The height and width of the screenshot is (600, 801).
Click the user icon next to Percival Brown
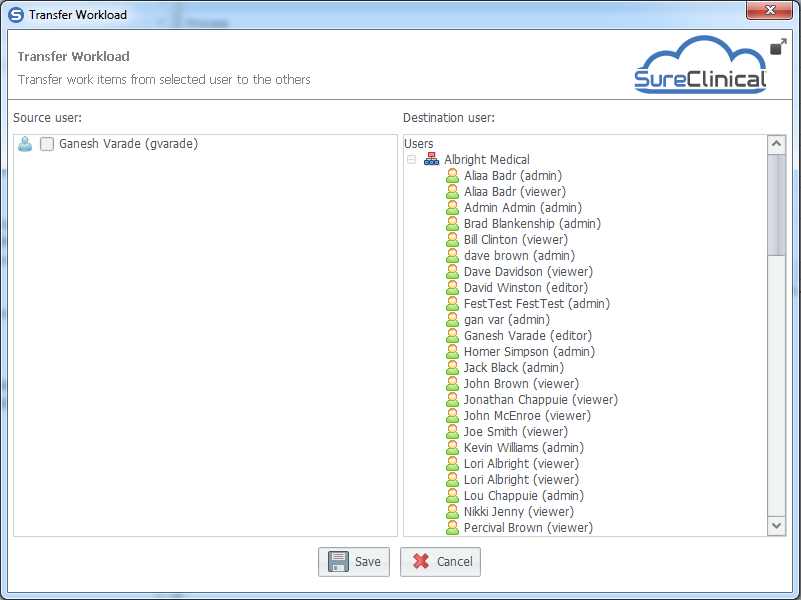(452, 527)
